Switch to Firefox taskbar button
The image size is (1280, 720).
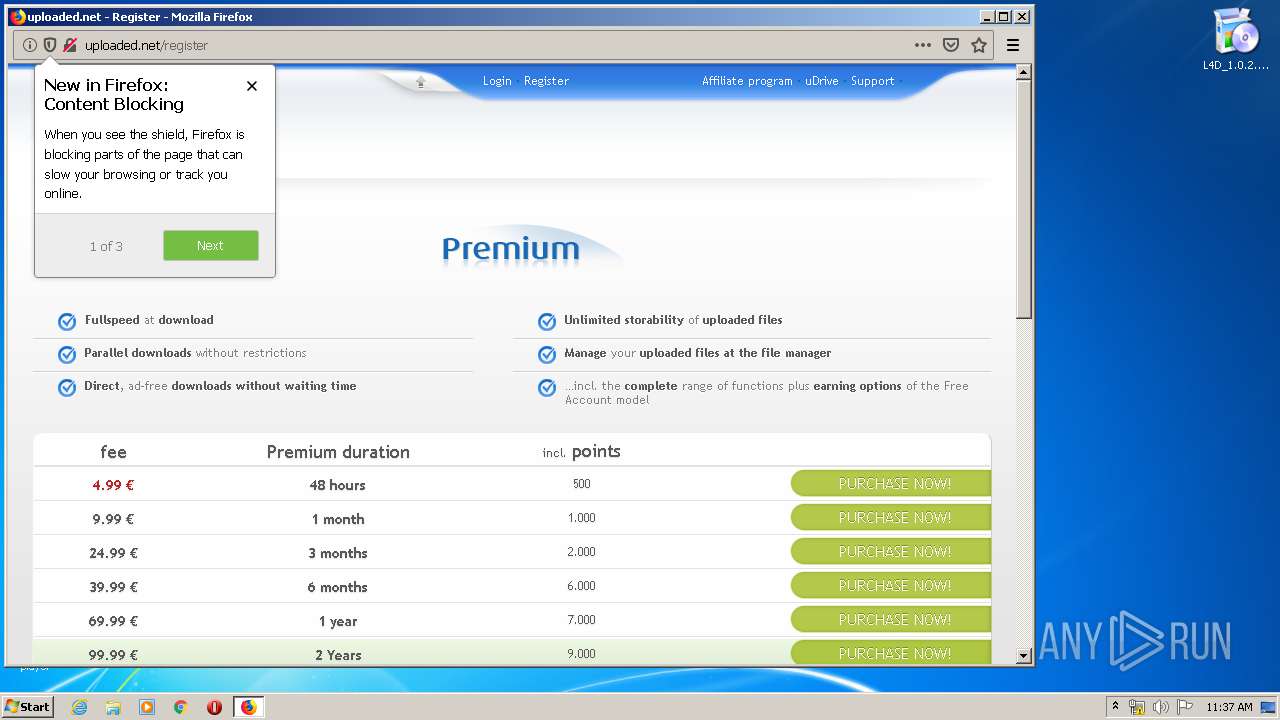248,707
